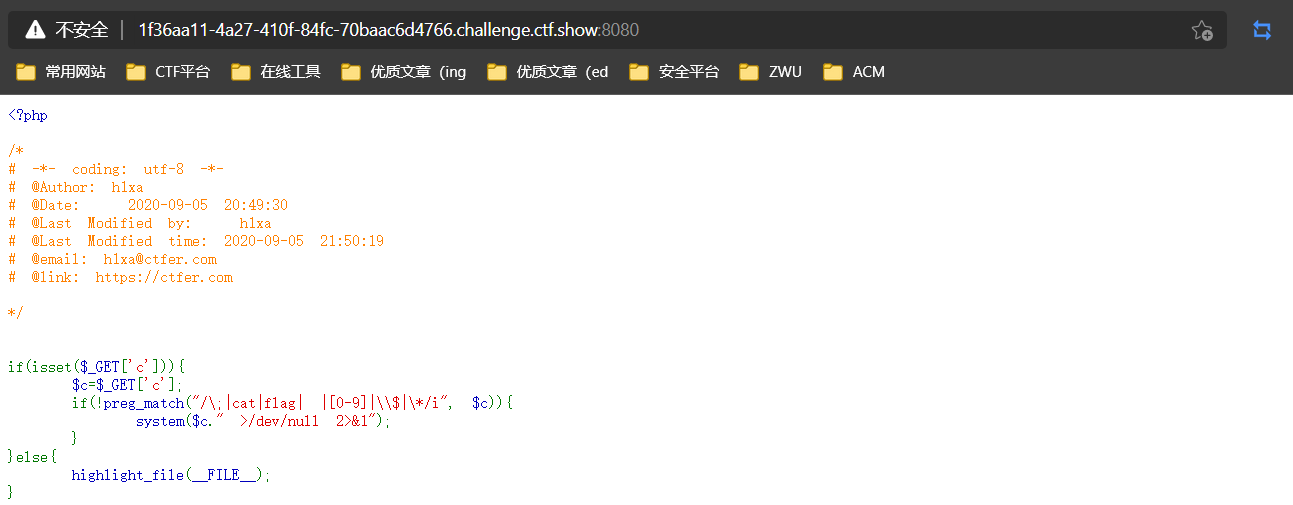Click the }else{ code line
Viewport: 1293px width, 505px height.
click(x=32, y=457)
